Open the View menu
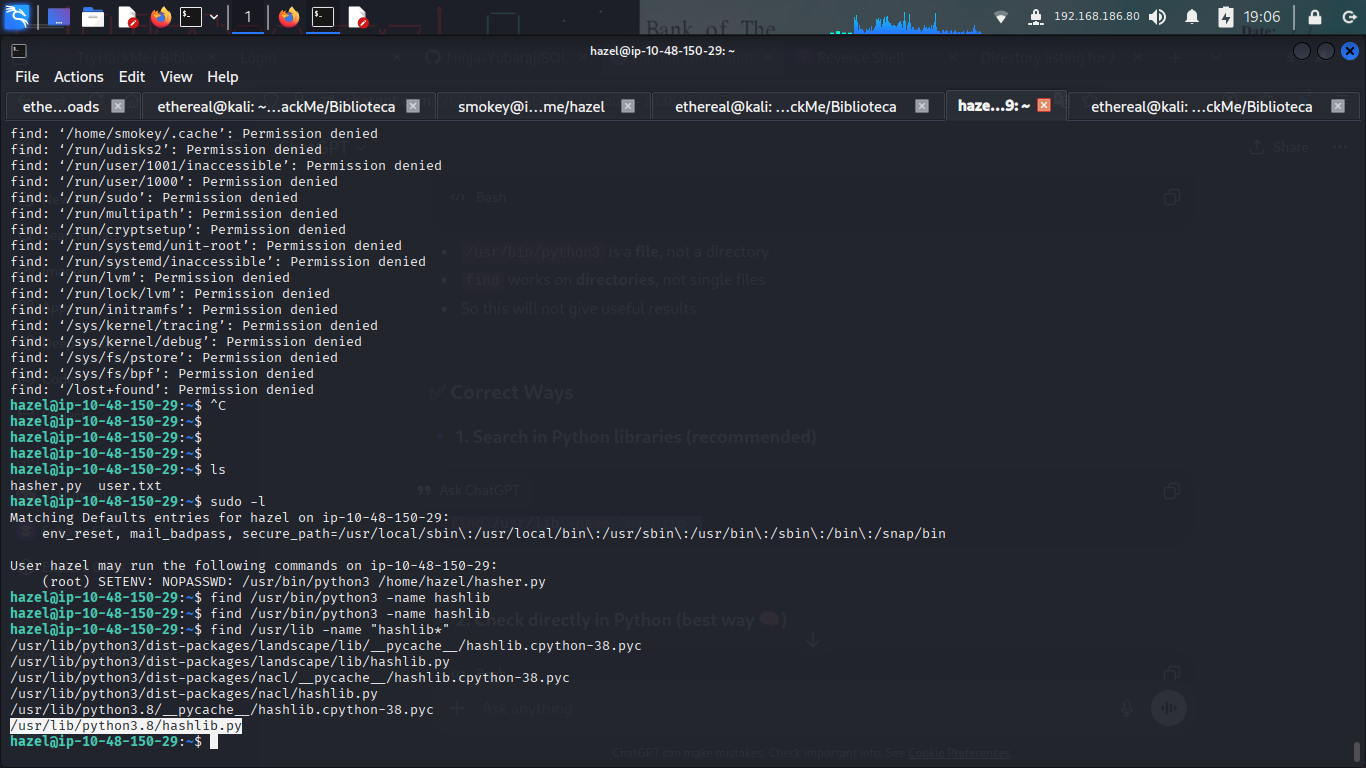 175,77
